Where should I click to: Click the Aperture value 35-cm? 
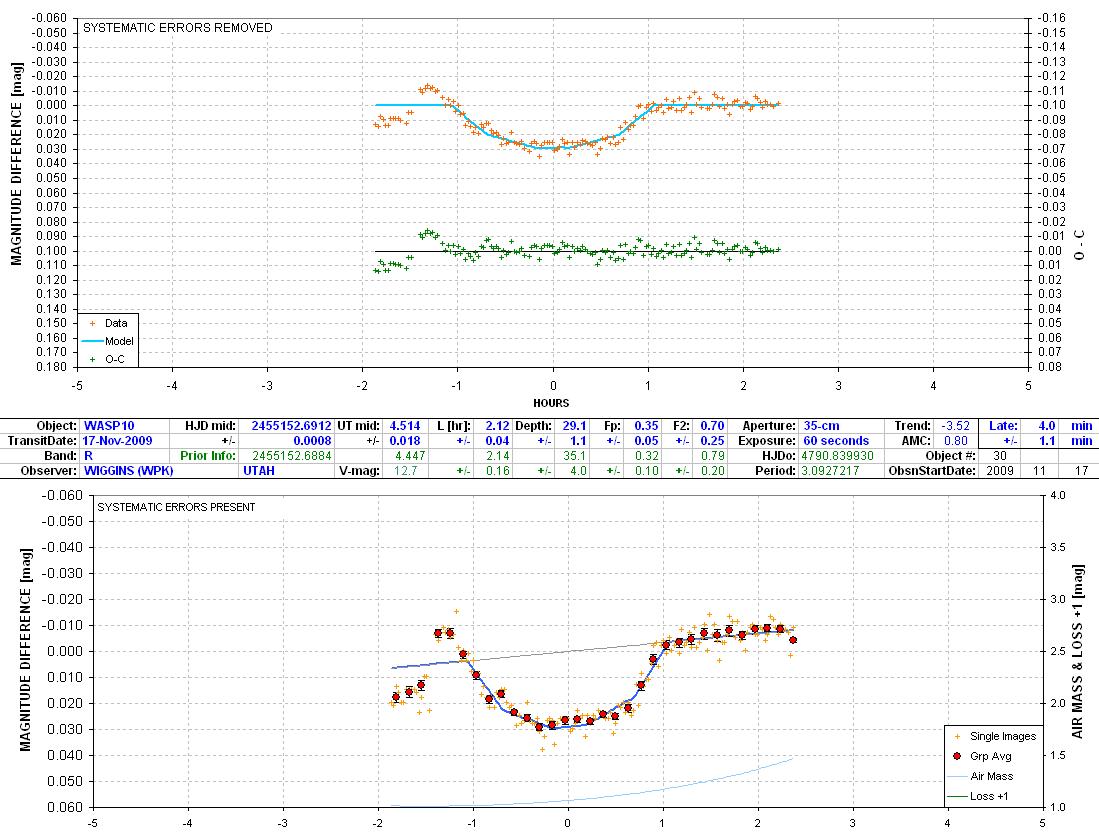click(x=842, y=425)
